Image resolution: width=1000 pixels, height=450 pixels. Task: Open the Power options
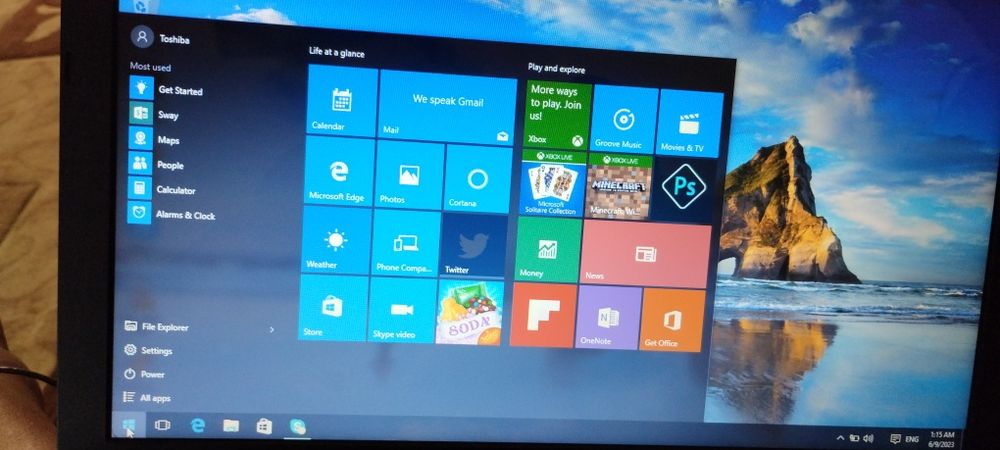pyautogui.click(x=144, y=374)
